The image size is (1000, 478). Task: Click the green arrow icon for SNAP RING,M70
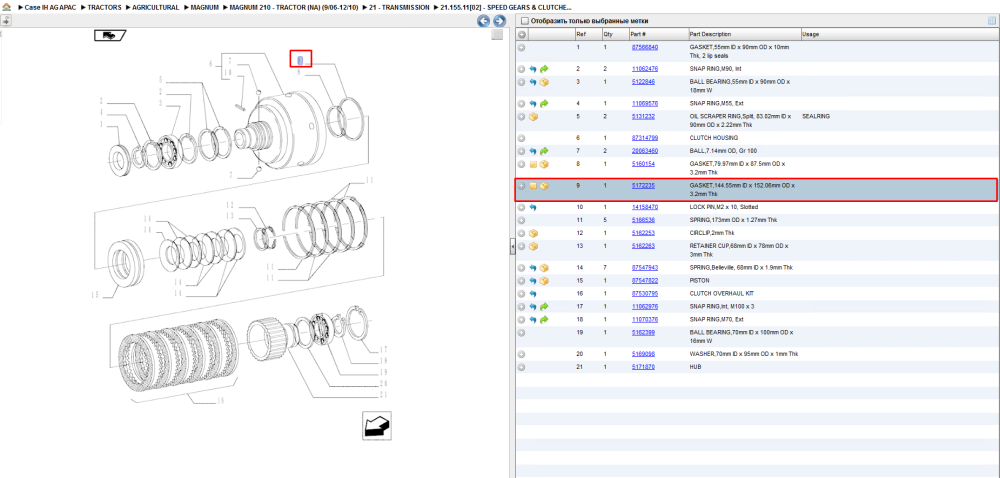(x=544, y=320)
